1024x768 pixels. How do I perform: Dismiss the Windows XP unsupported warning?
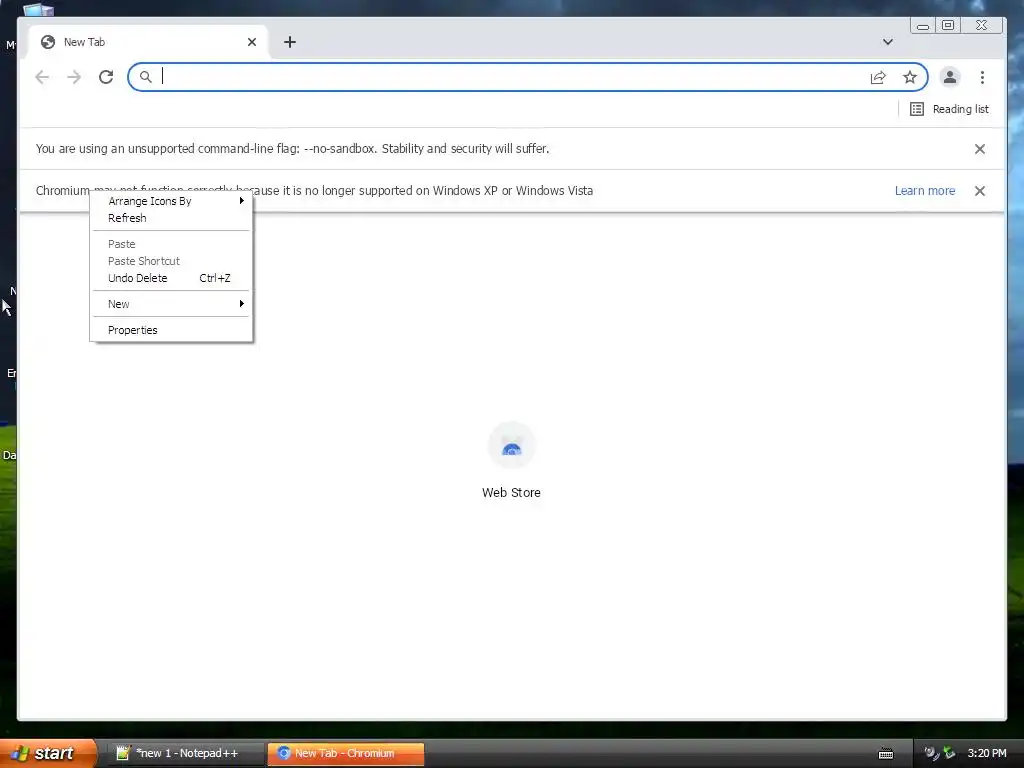[980, 191]
